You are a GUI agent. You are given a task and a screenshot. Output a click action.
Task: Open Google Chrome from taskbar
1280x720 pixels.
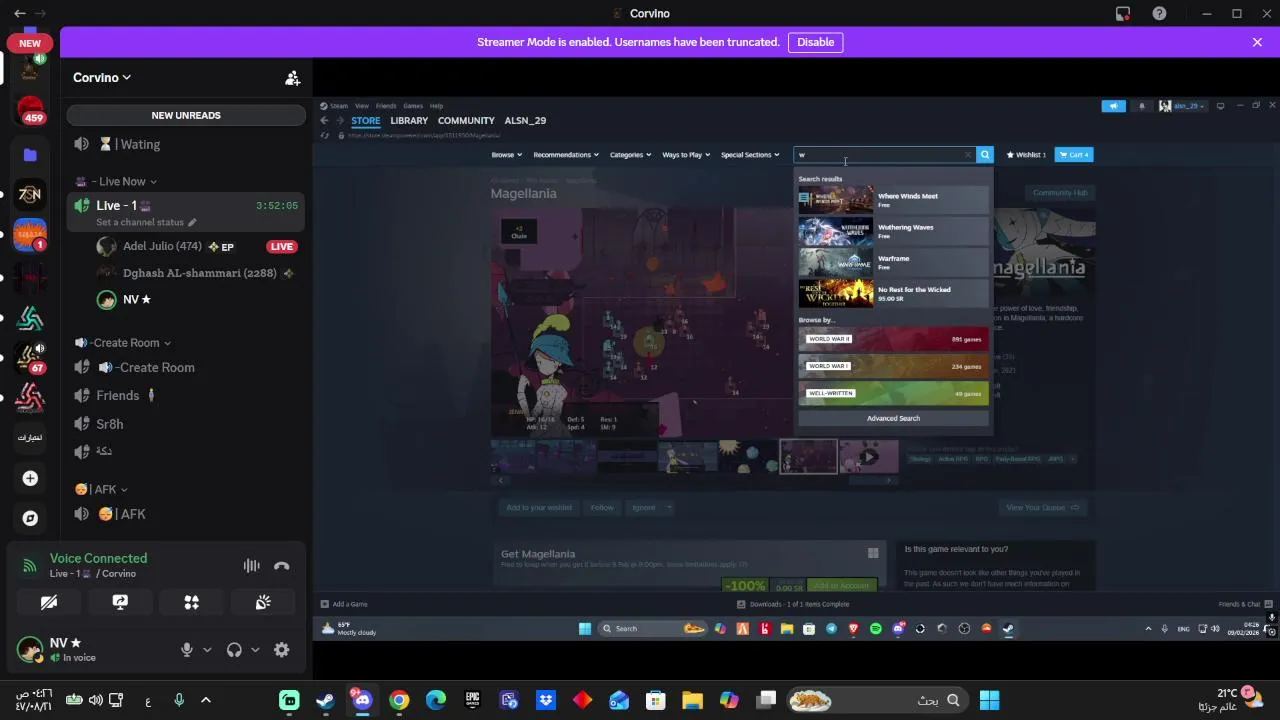point(399,700)
